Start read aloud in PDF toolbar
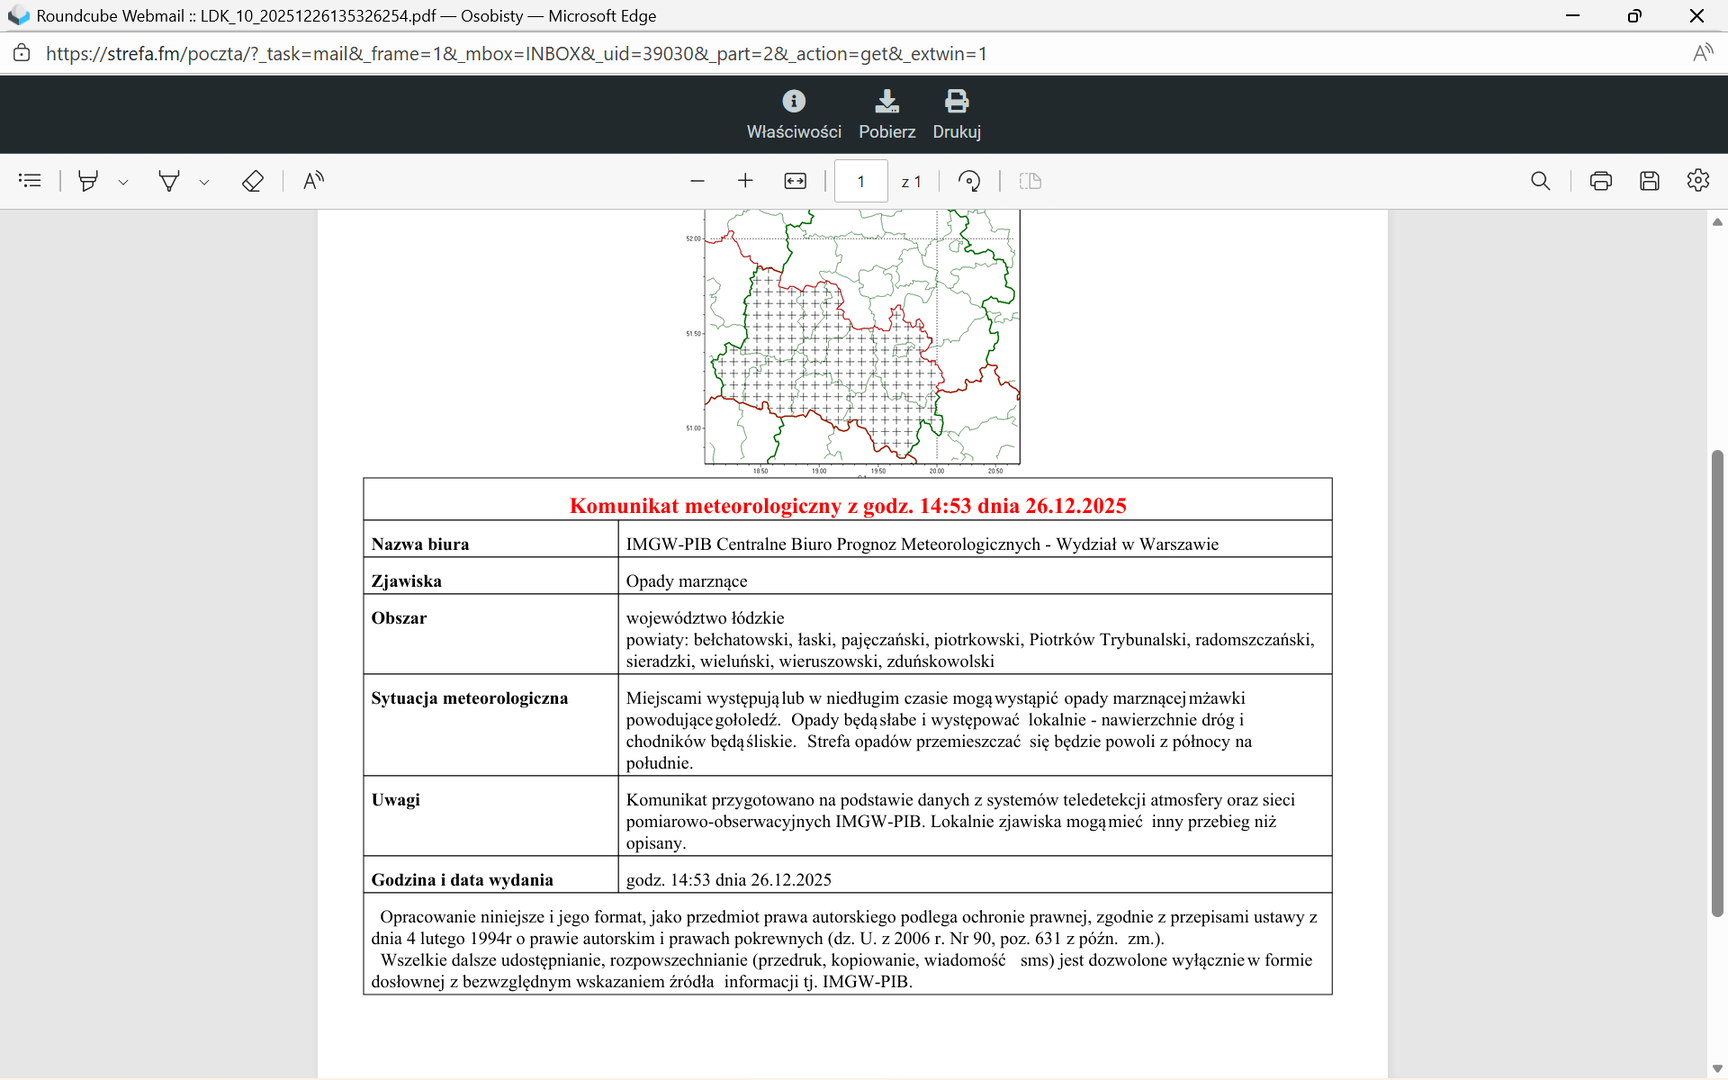 [313, 181]
